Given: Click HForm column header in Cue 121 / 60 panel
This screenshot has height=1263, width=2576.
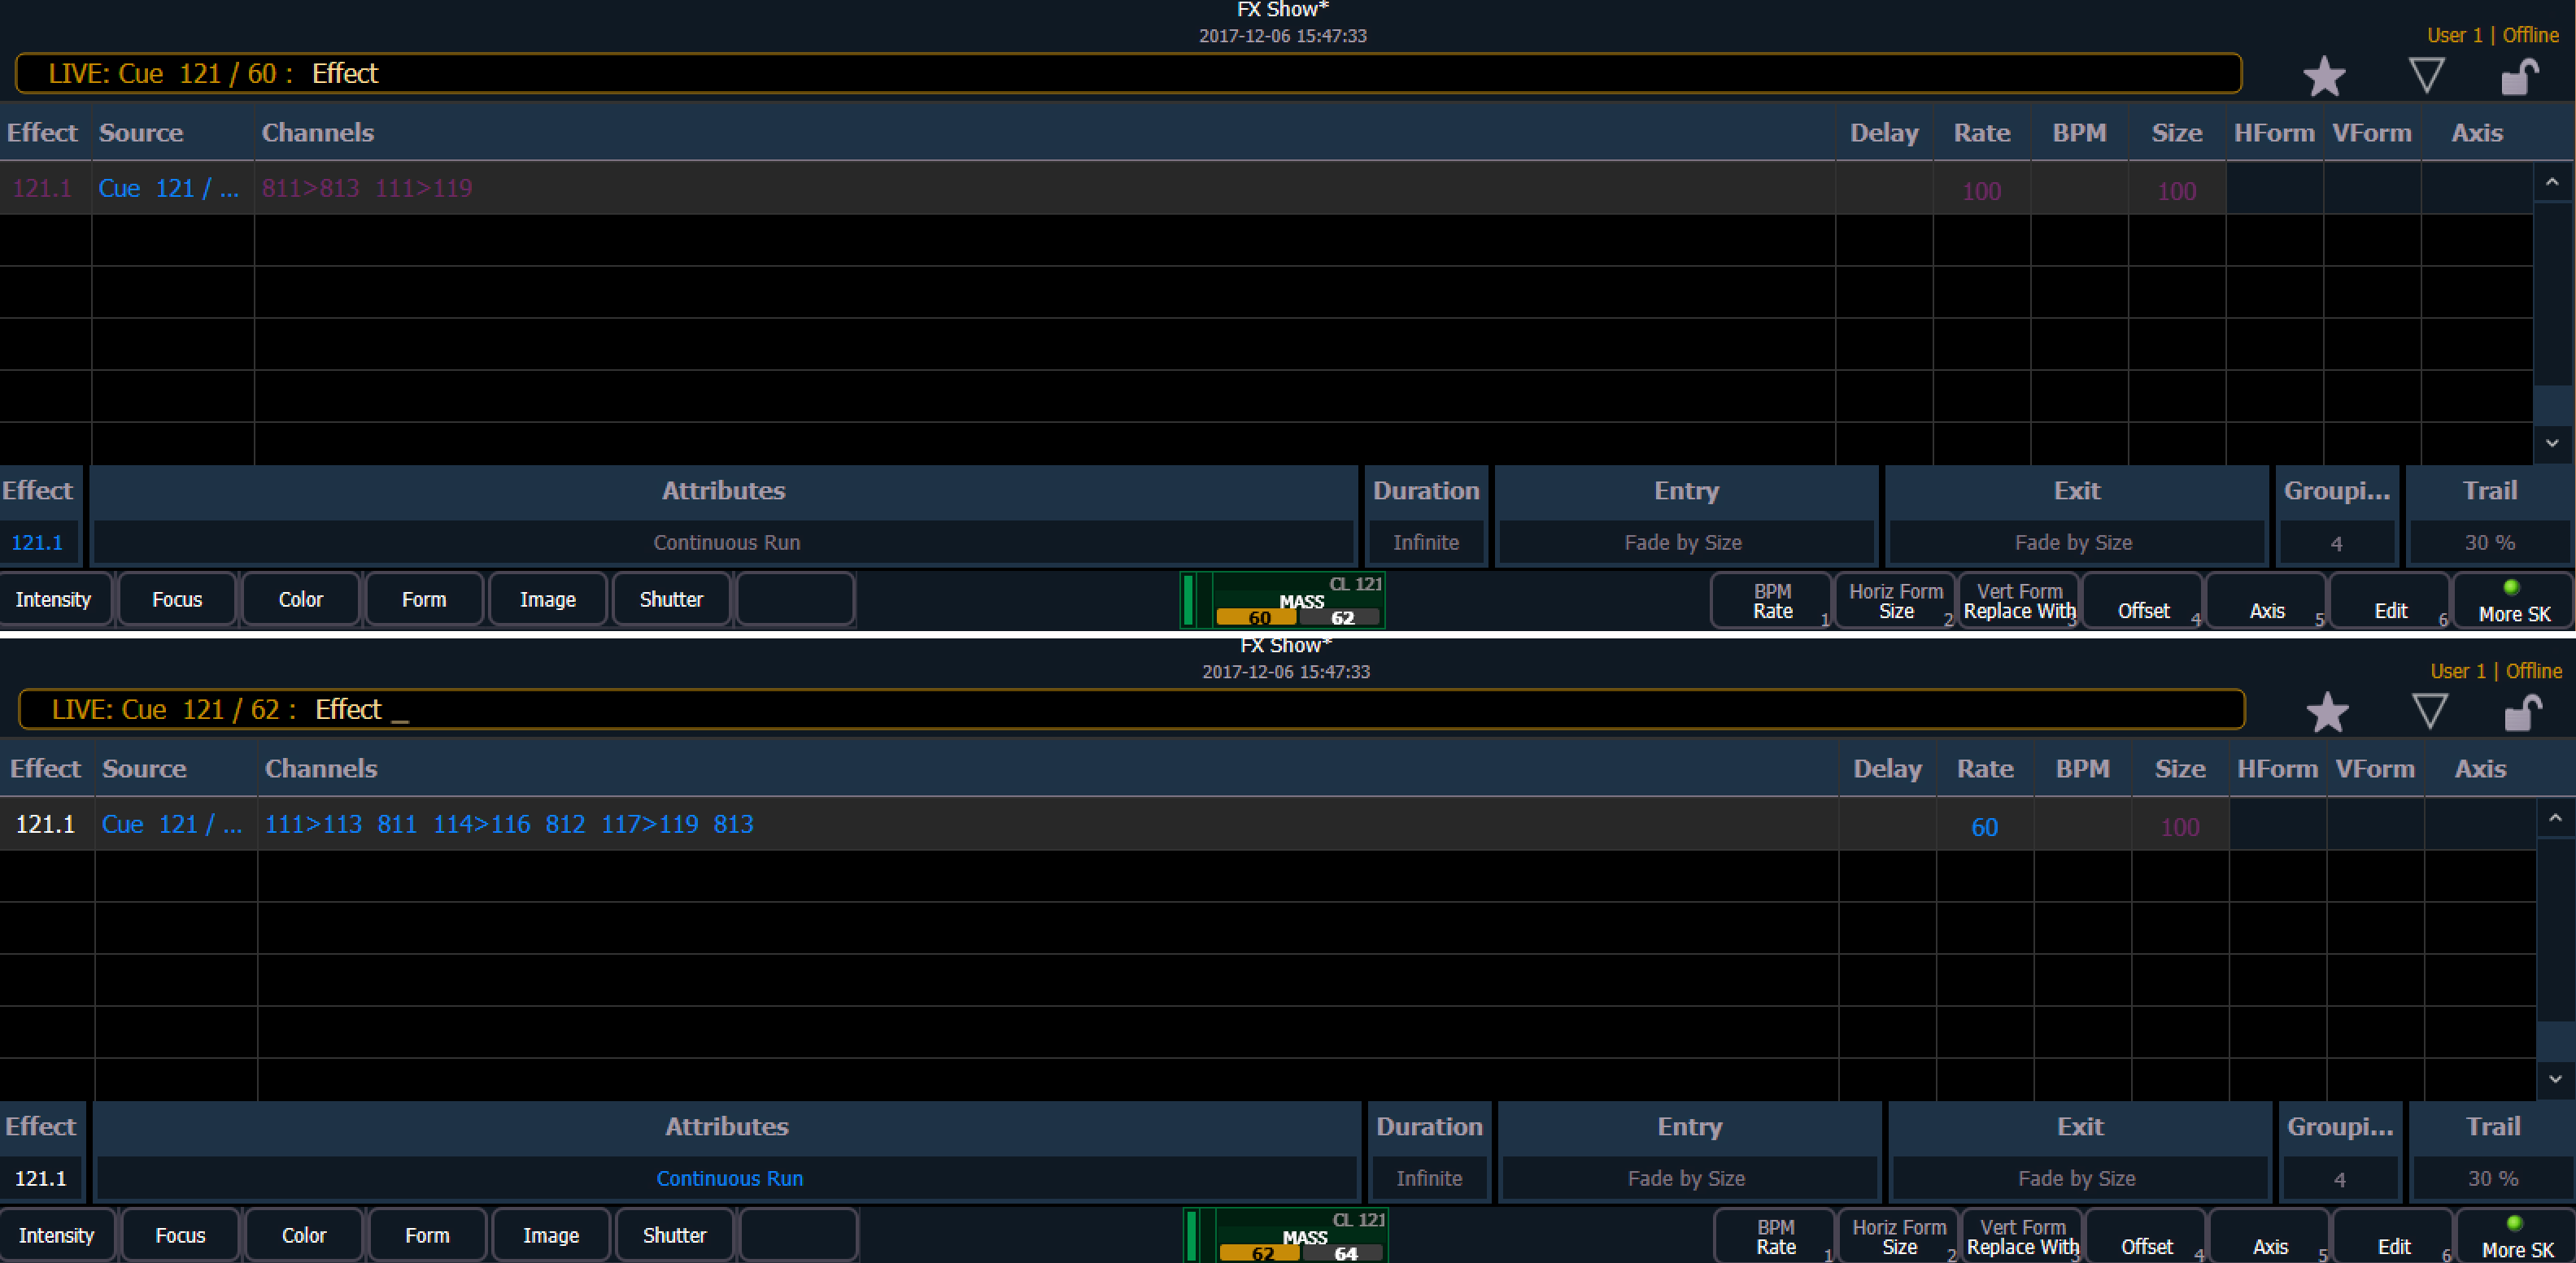Looking at the screenshot, I should (x=2274, y=133).
